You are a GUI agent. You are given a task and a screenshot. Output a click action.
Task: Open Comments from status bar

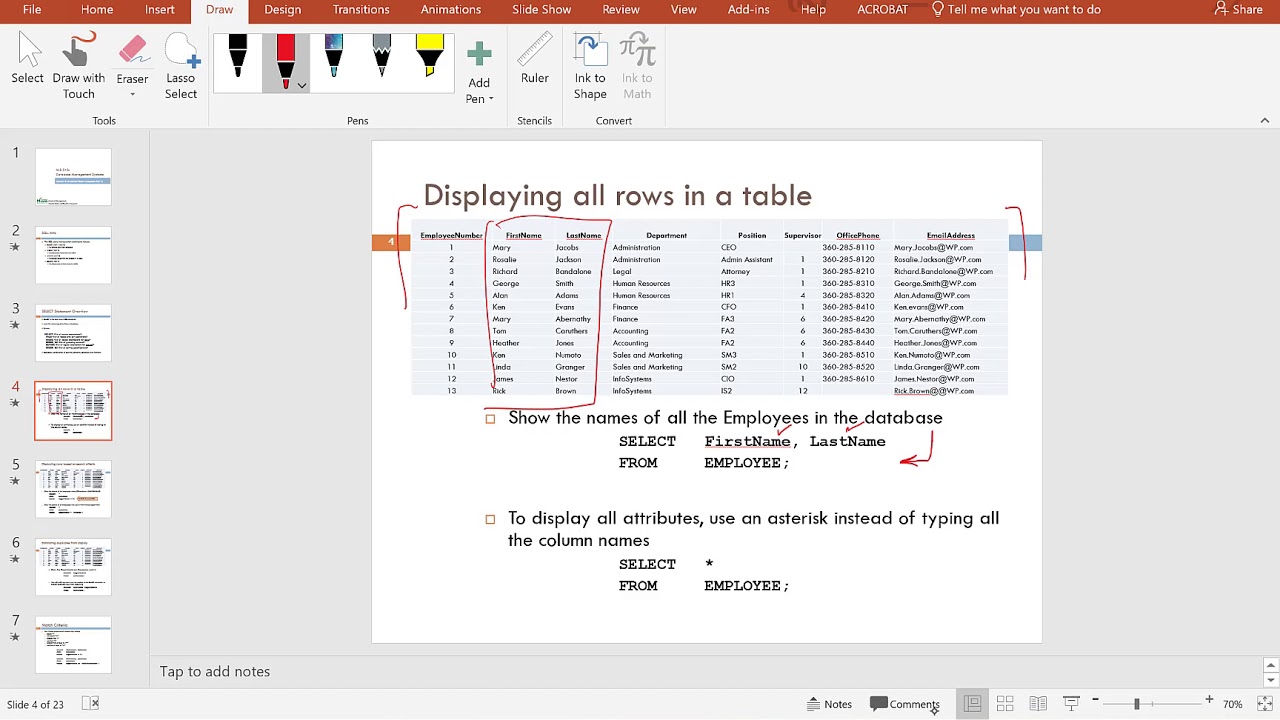[905, 704]
